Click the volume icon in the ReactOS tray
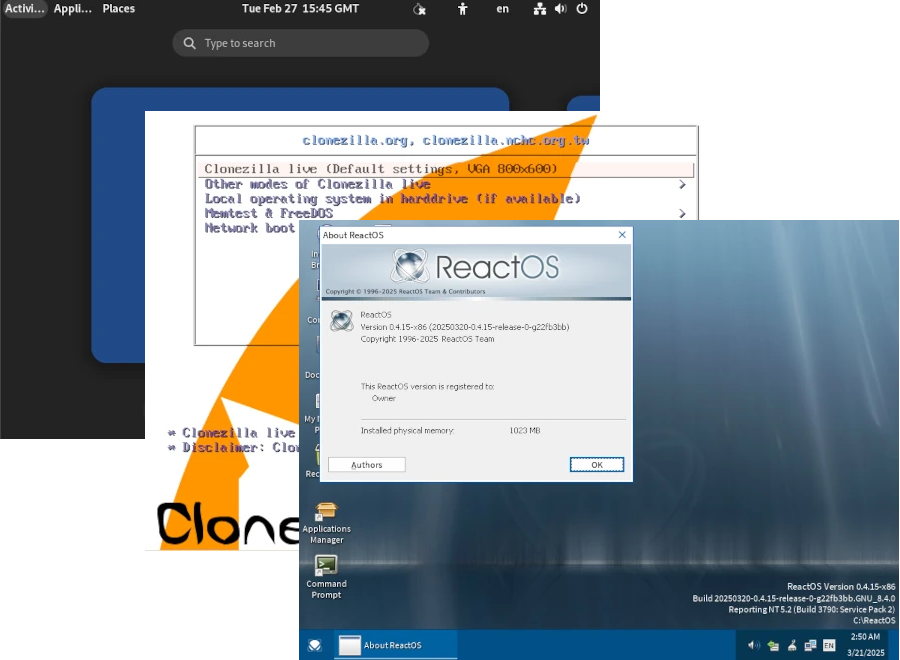Viewport: 900px width, 660px height. coord(754,646)
